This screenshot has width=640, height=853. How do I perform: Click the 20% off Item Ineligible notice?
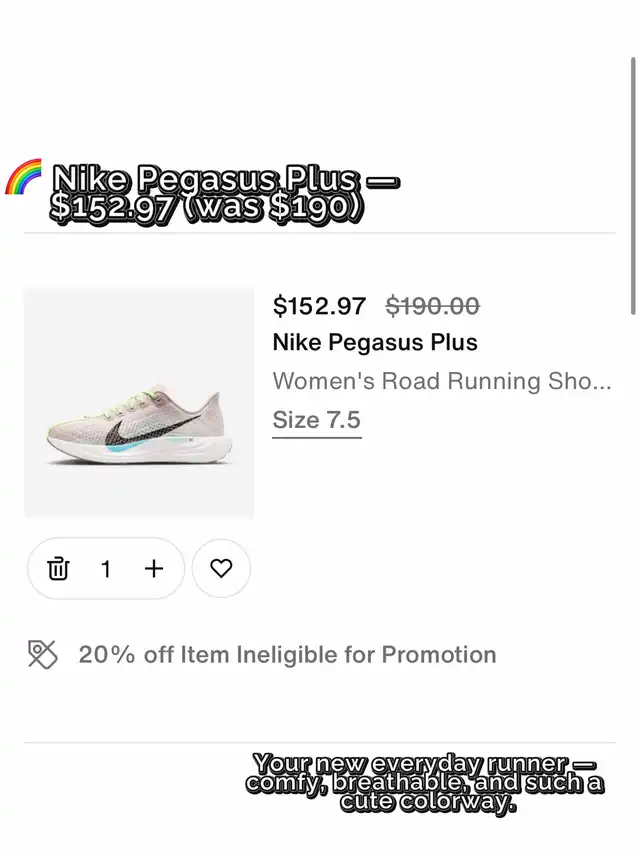(x=287, y=655)
